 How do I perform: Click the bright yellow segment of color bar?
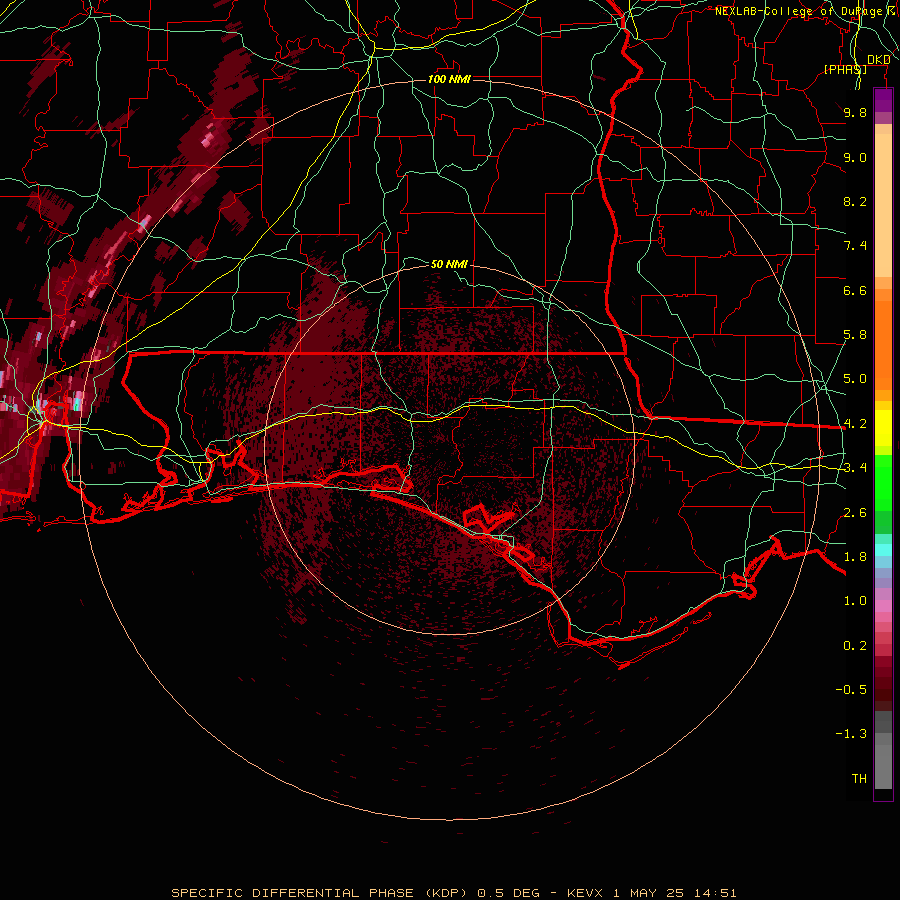click(883, 427)
